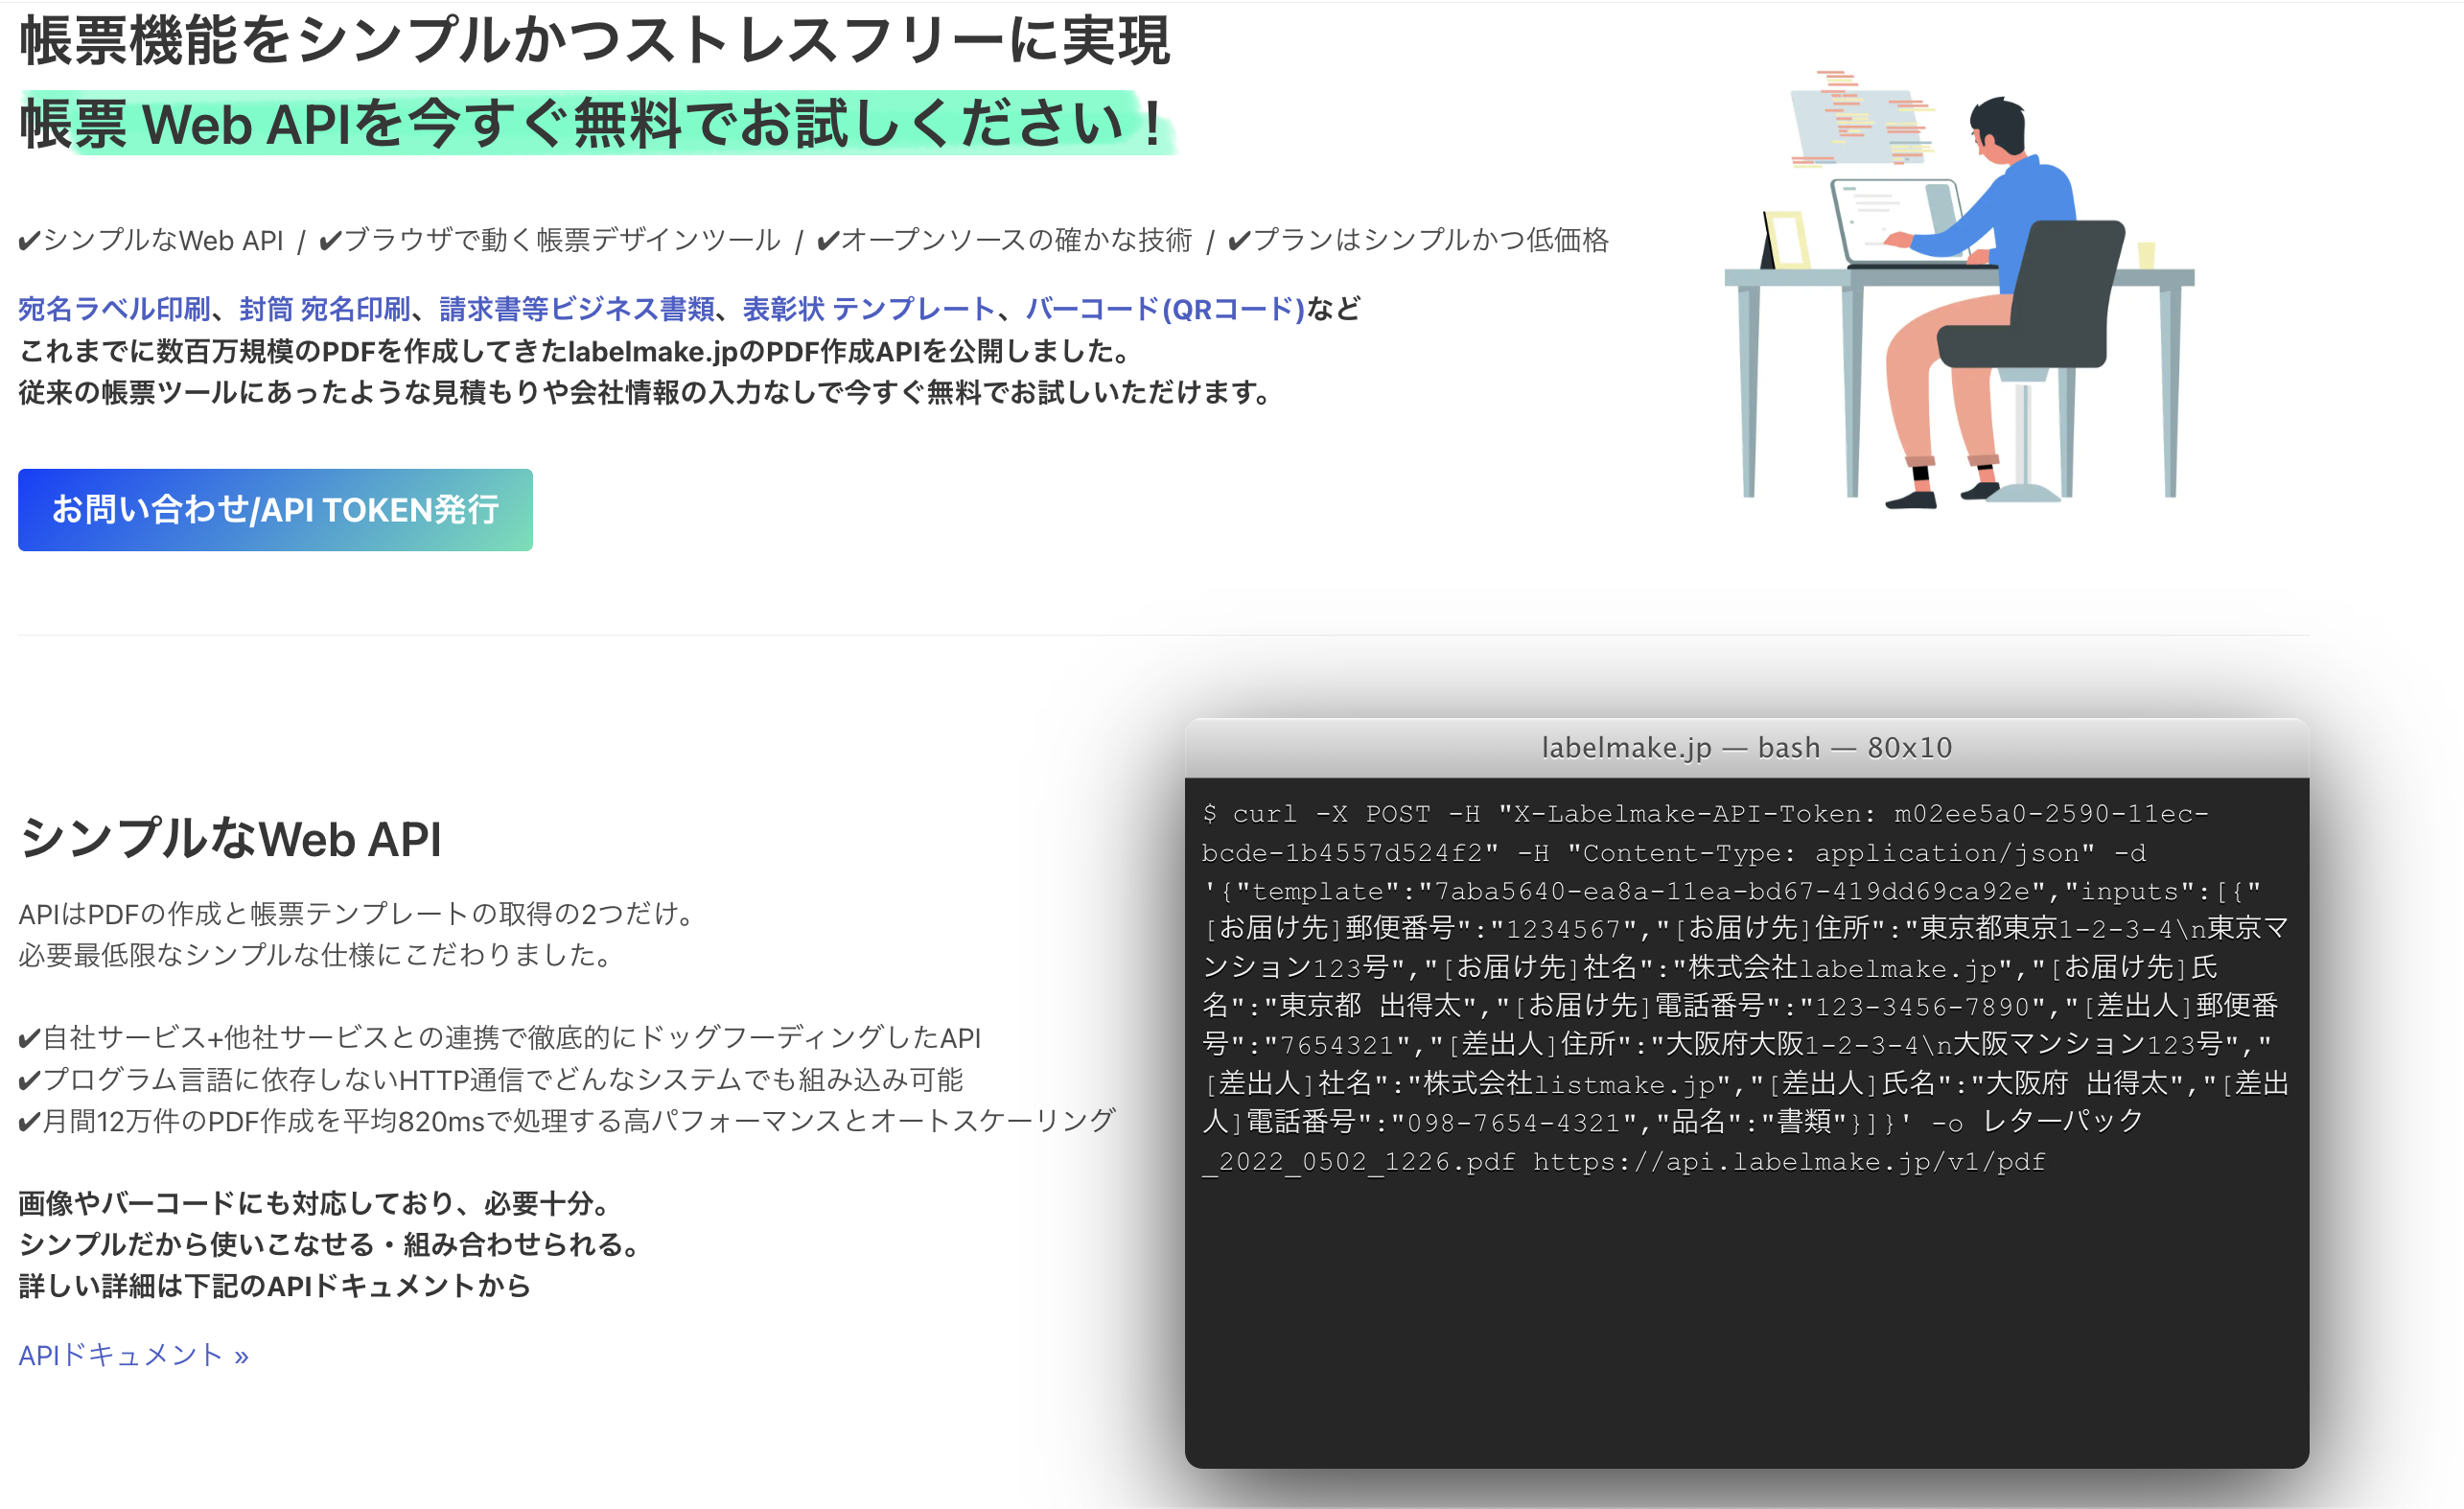Follow the 請求書等ビジネス書類 link
Viewport: 2464px width, 1509px height.
577,309
